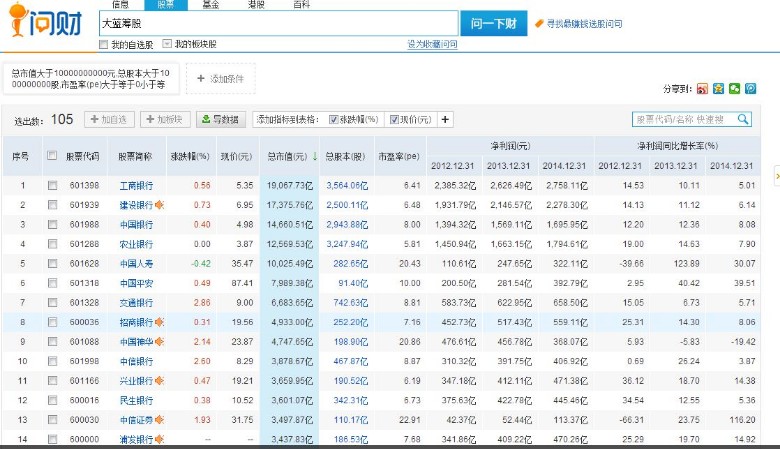
Task: Click 加板块 button
Action: pos(165,119)
